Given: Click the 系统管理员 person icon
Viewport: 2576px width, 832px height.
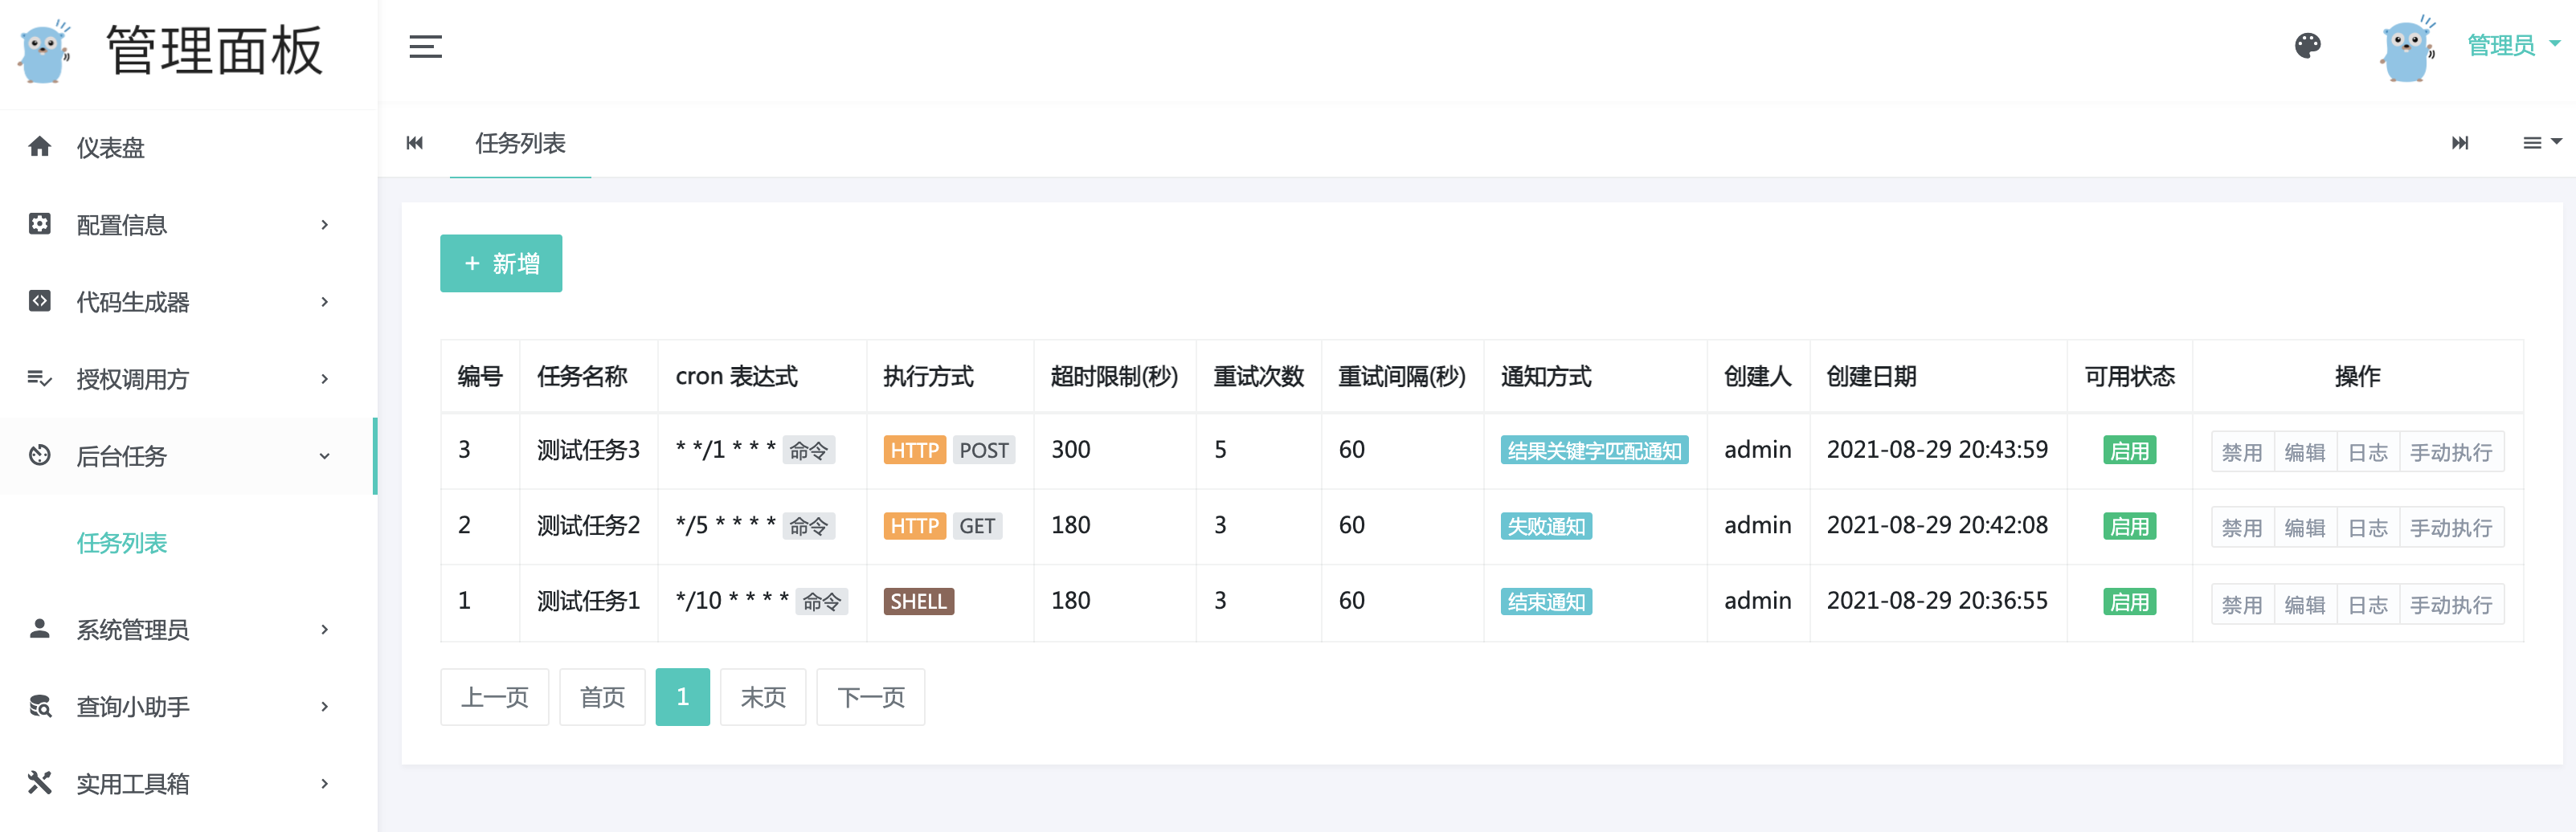Looking at the screenshot, I should tap(40, 628).
